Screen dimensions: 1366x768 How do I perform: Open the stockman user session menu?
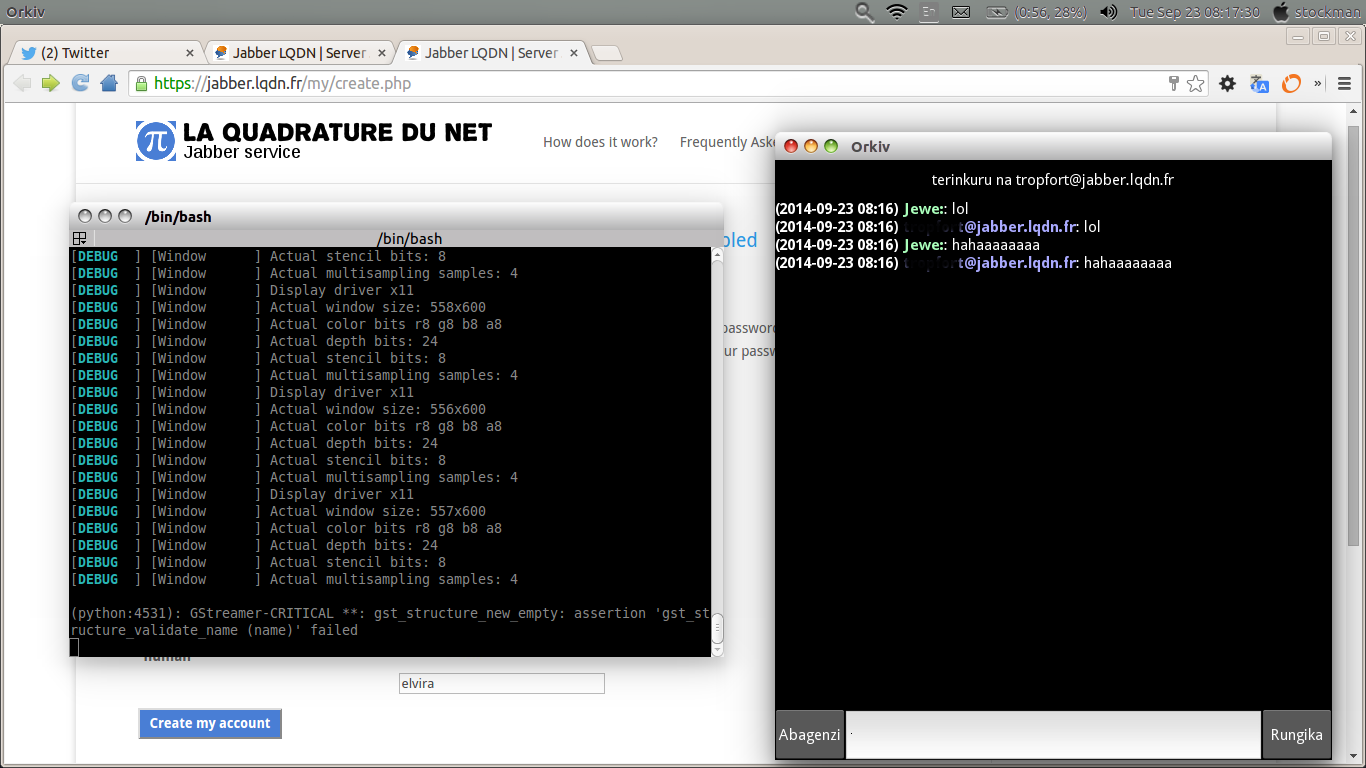[x=1316, y=12]
